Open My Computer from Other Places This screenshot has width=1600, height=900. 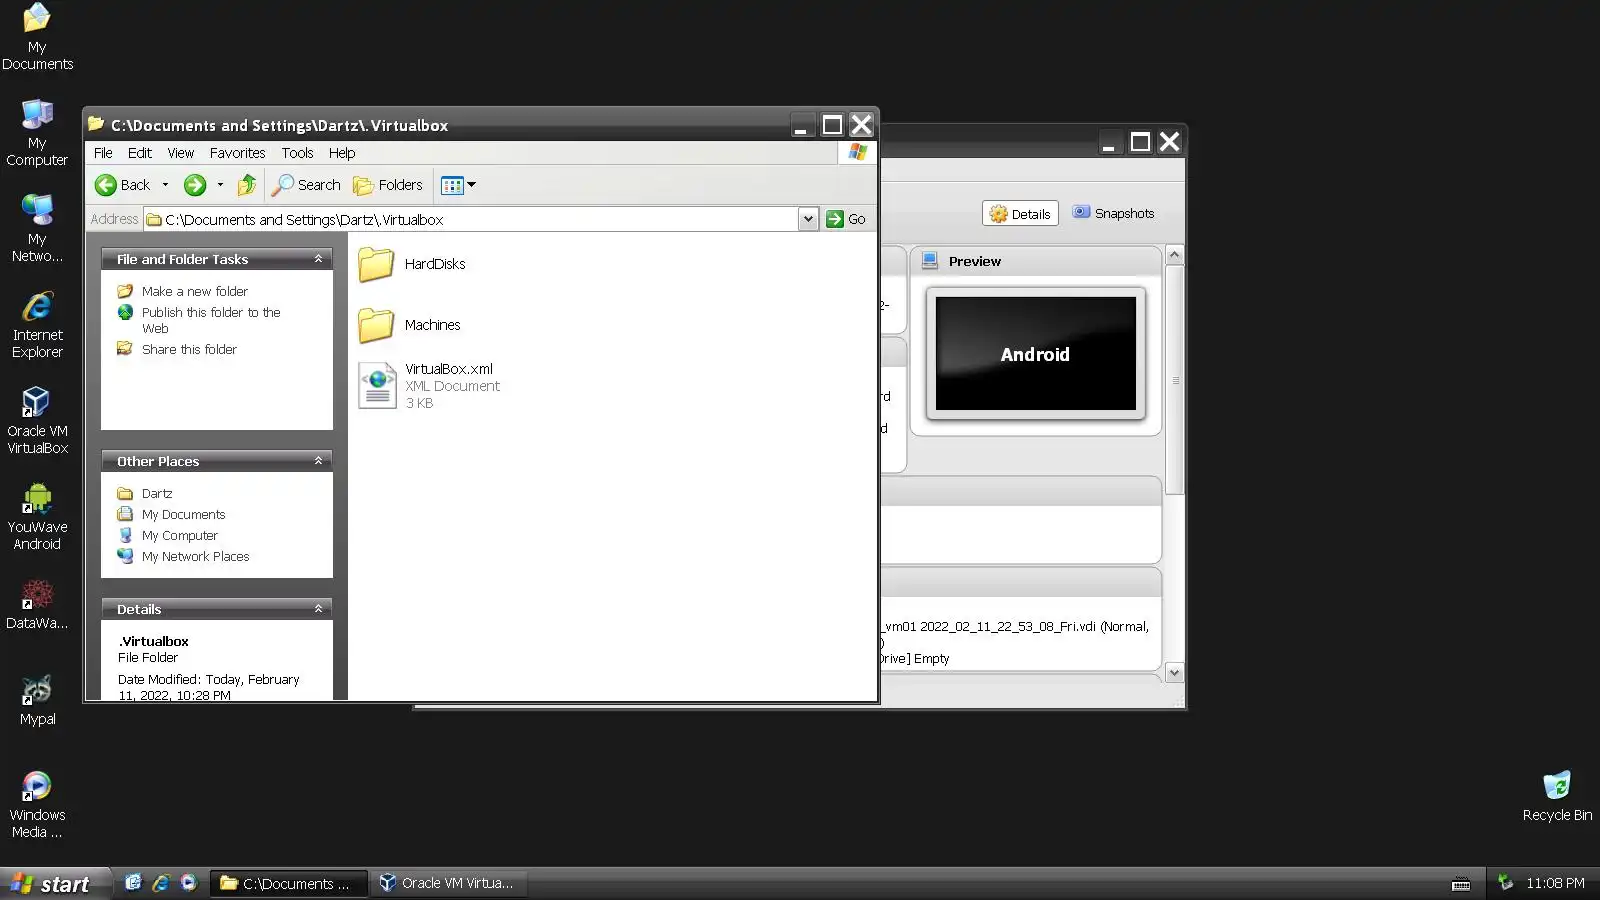point(179,535)
